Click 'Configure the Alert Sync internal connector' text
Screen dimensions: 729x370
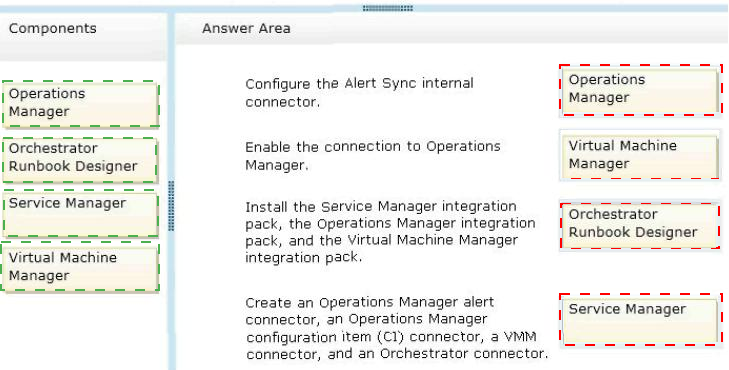359,92
